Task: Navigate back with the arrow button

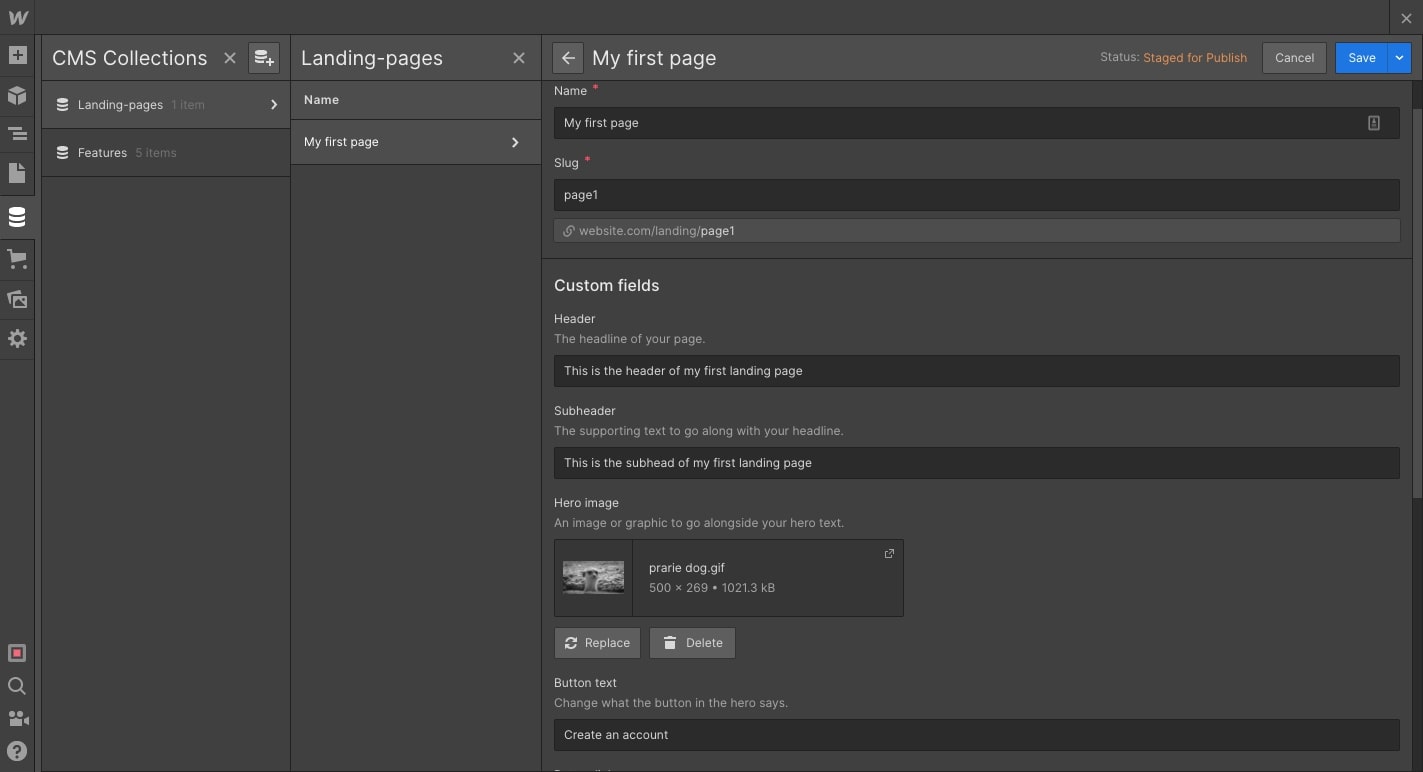Action: pos(567,57)
